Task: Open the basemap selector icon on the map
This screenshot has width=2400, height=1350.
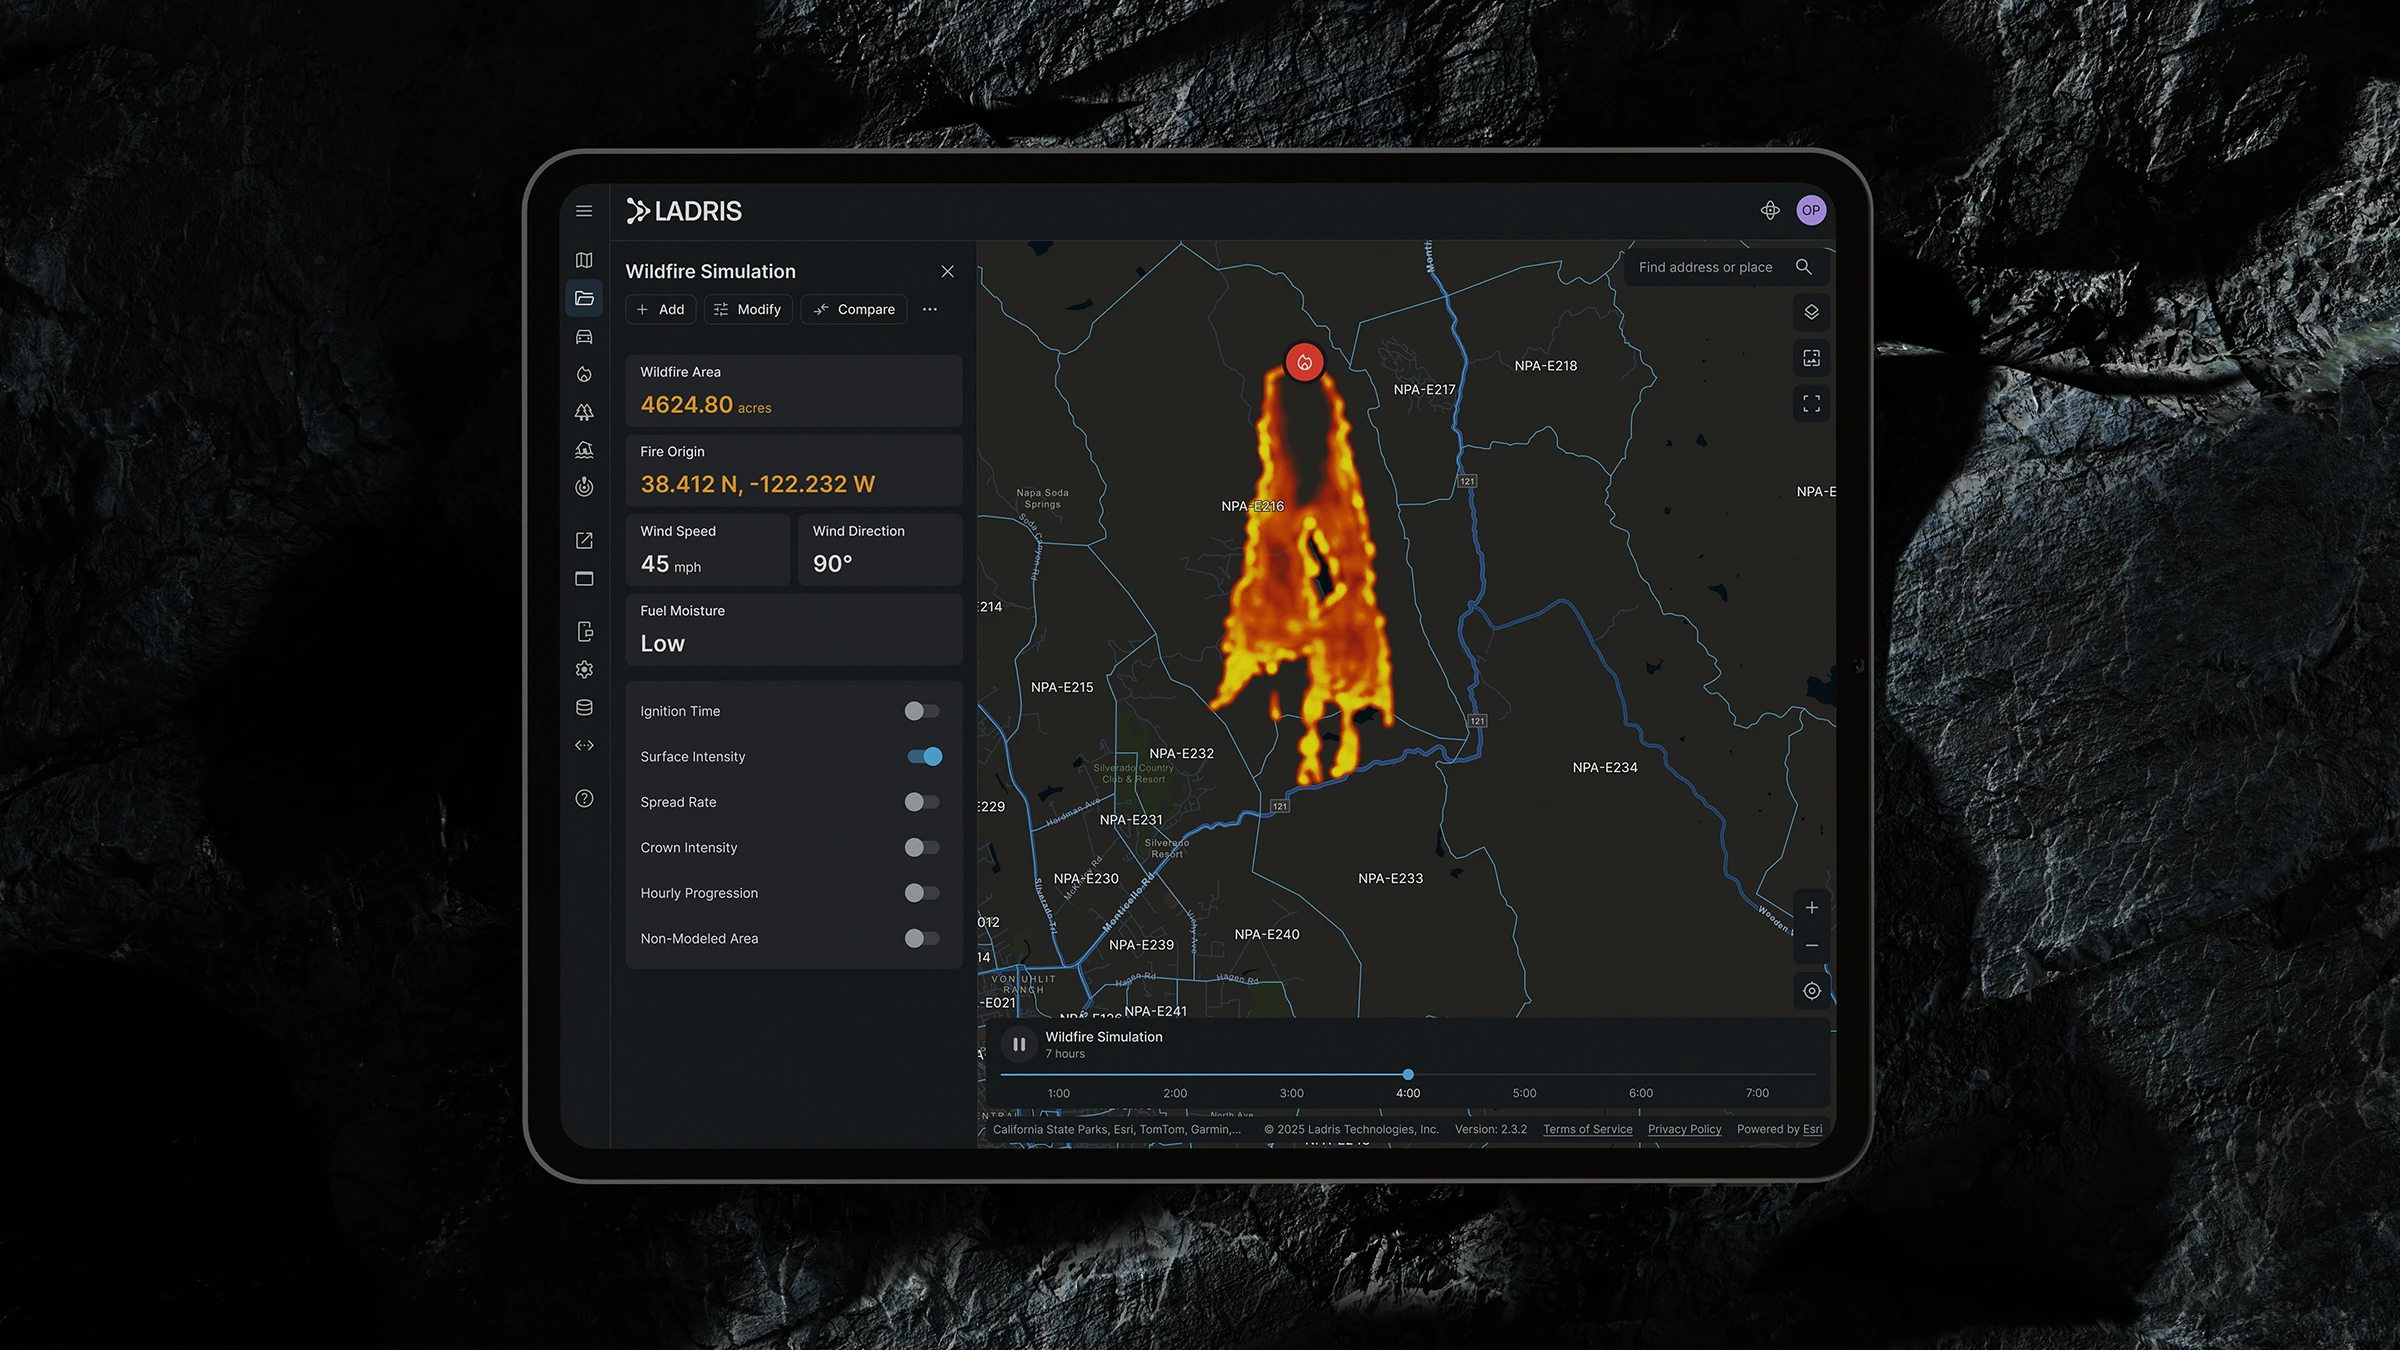Action: coord(1811,357)
